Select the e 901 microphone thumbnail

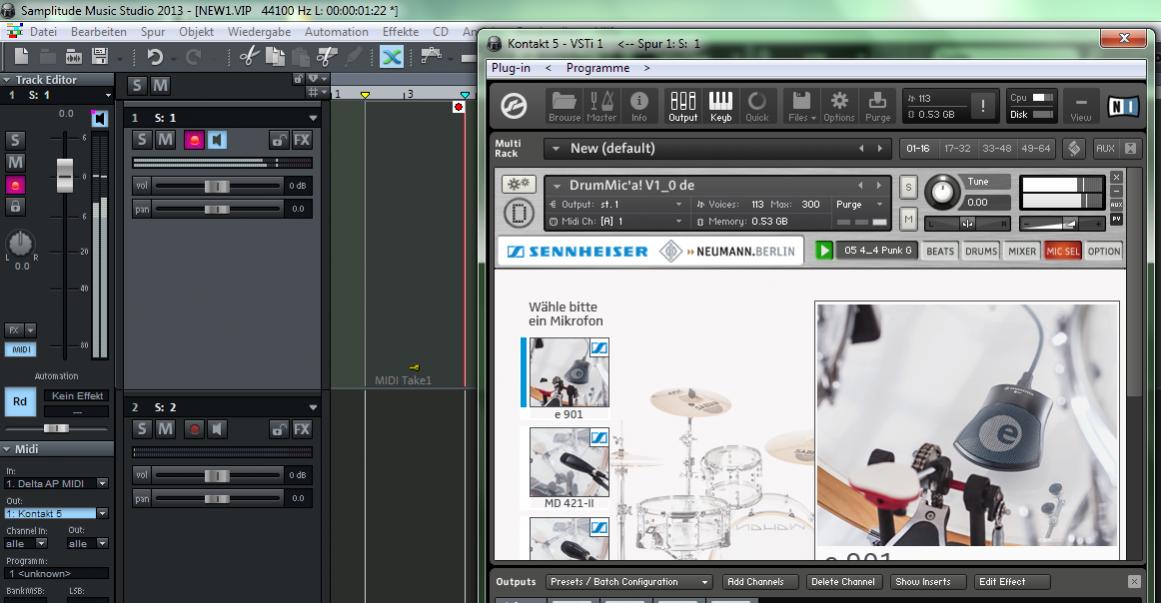[x=569, y=373]
